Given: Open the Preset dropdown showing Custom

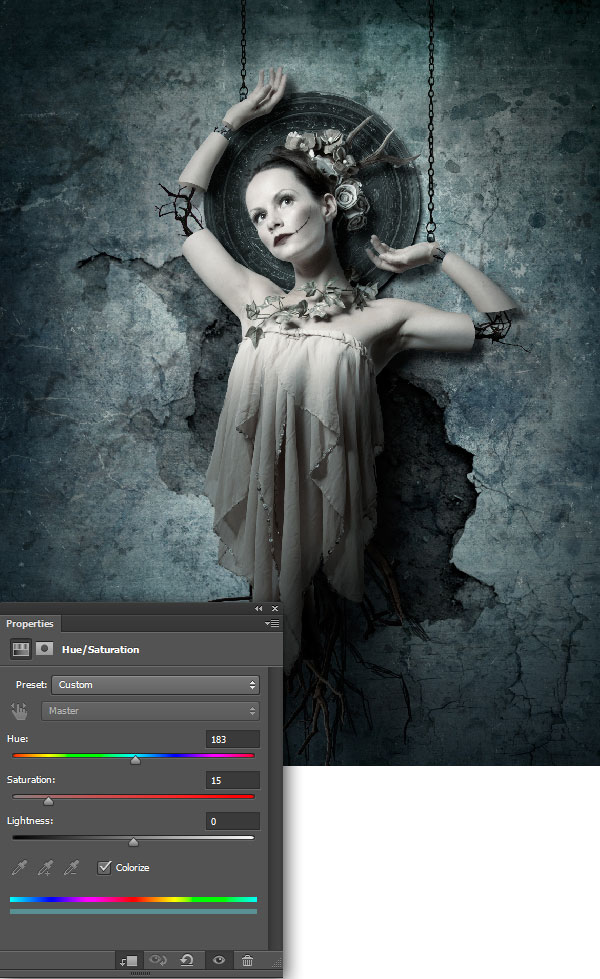Looking at the screenshot, I should tap(155, 685).
